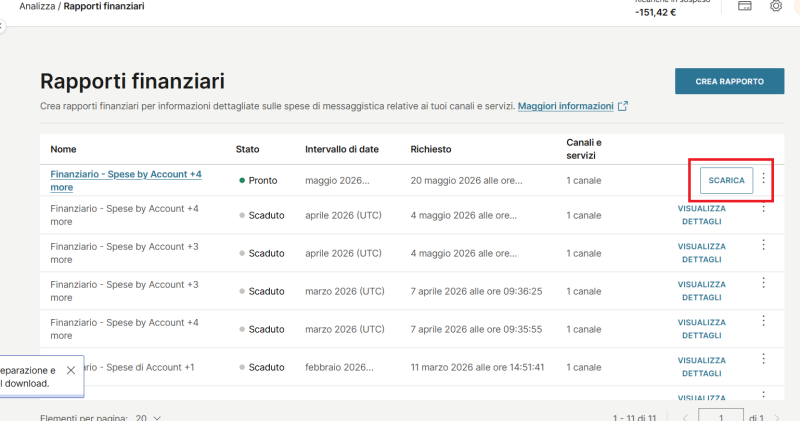
Task: Click the Richiesto column header
Action: tap(431, 149)
